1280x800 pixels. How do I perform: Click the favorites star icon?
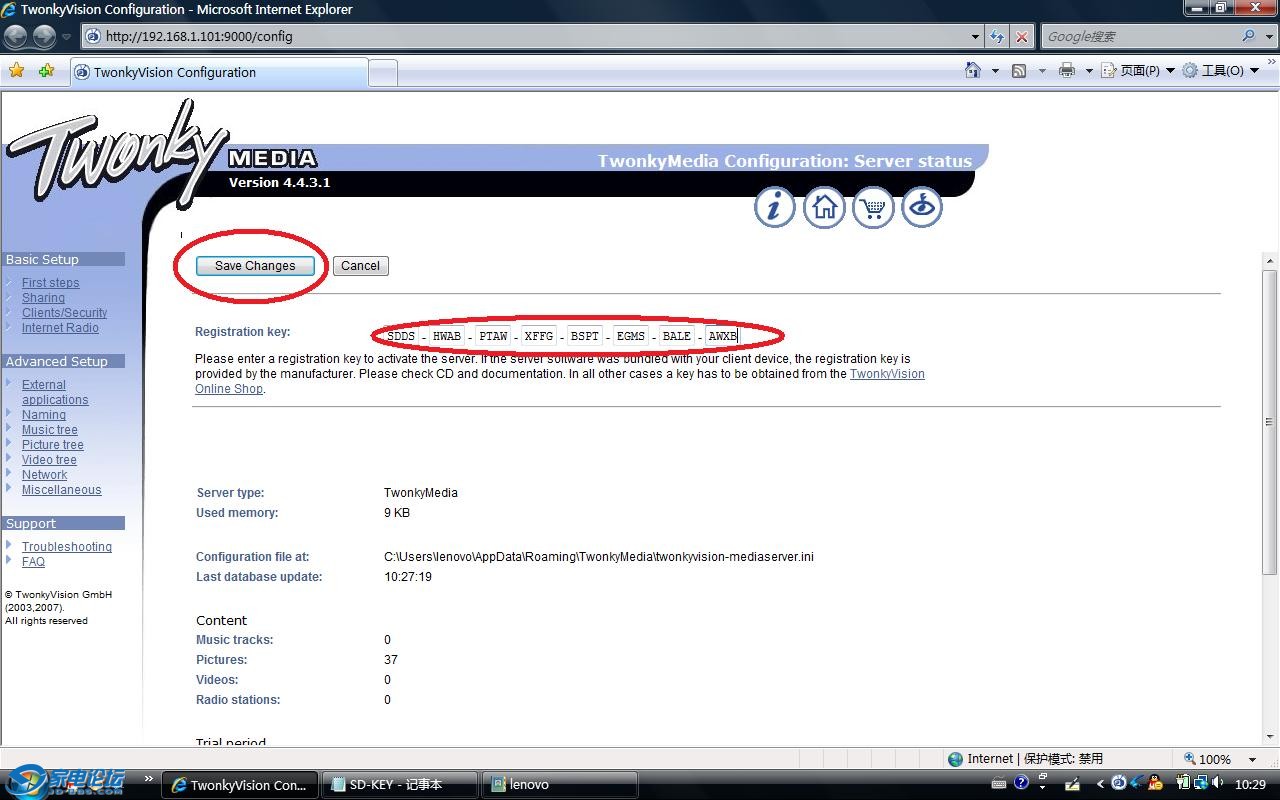point(16,71)
